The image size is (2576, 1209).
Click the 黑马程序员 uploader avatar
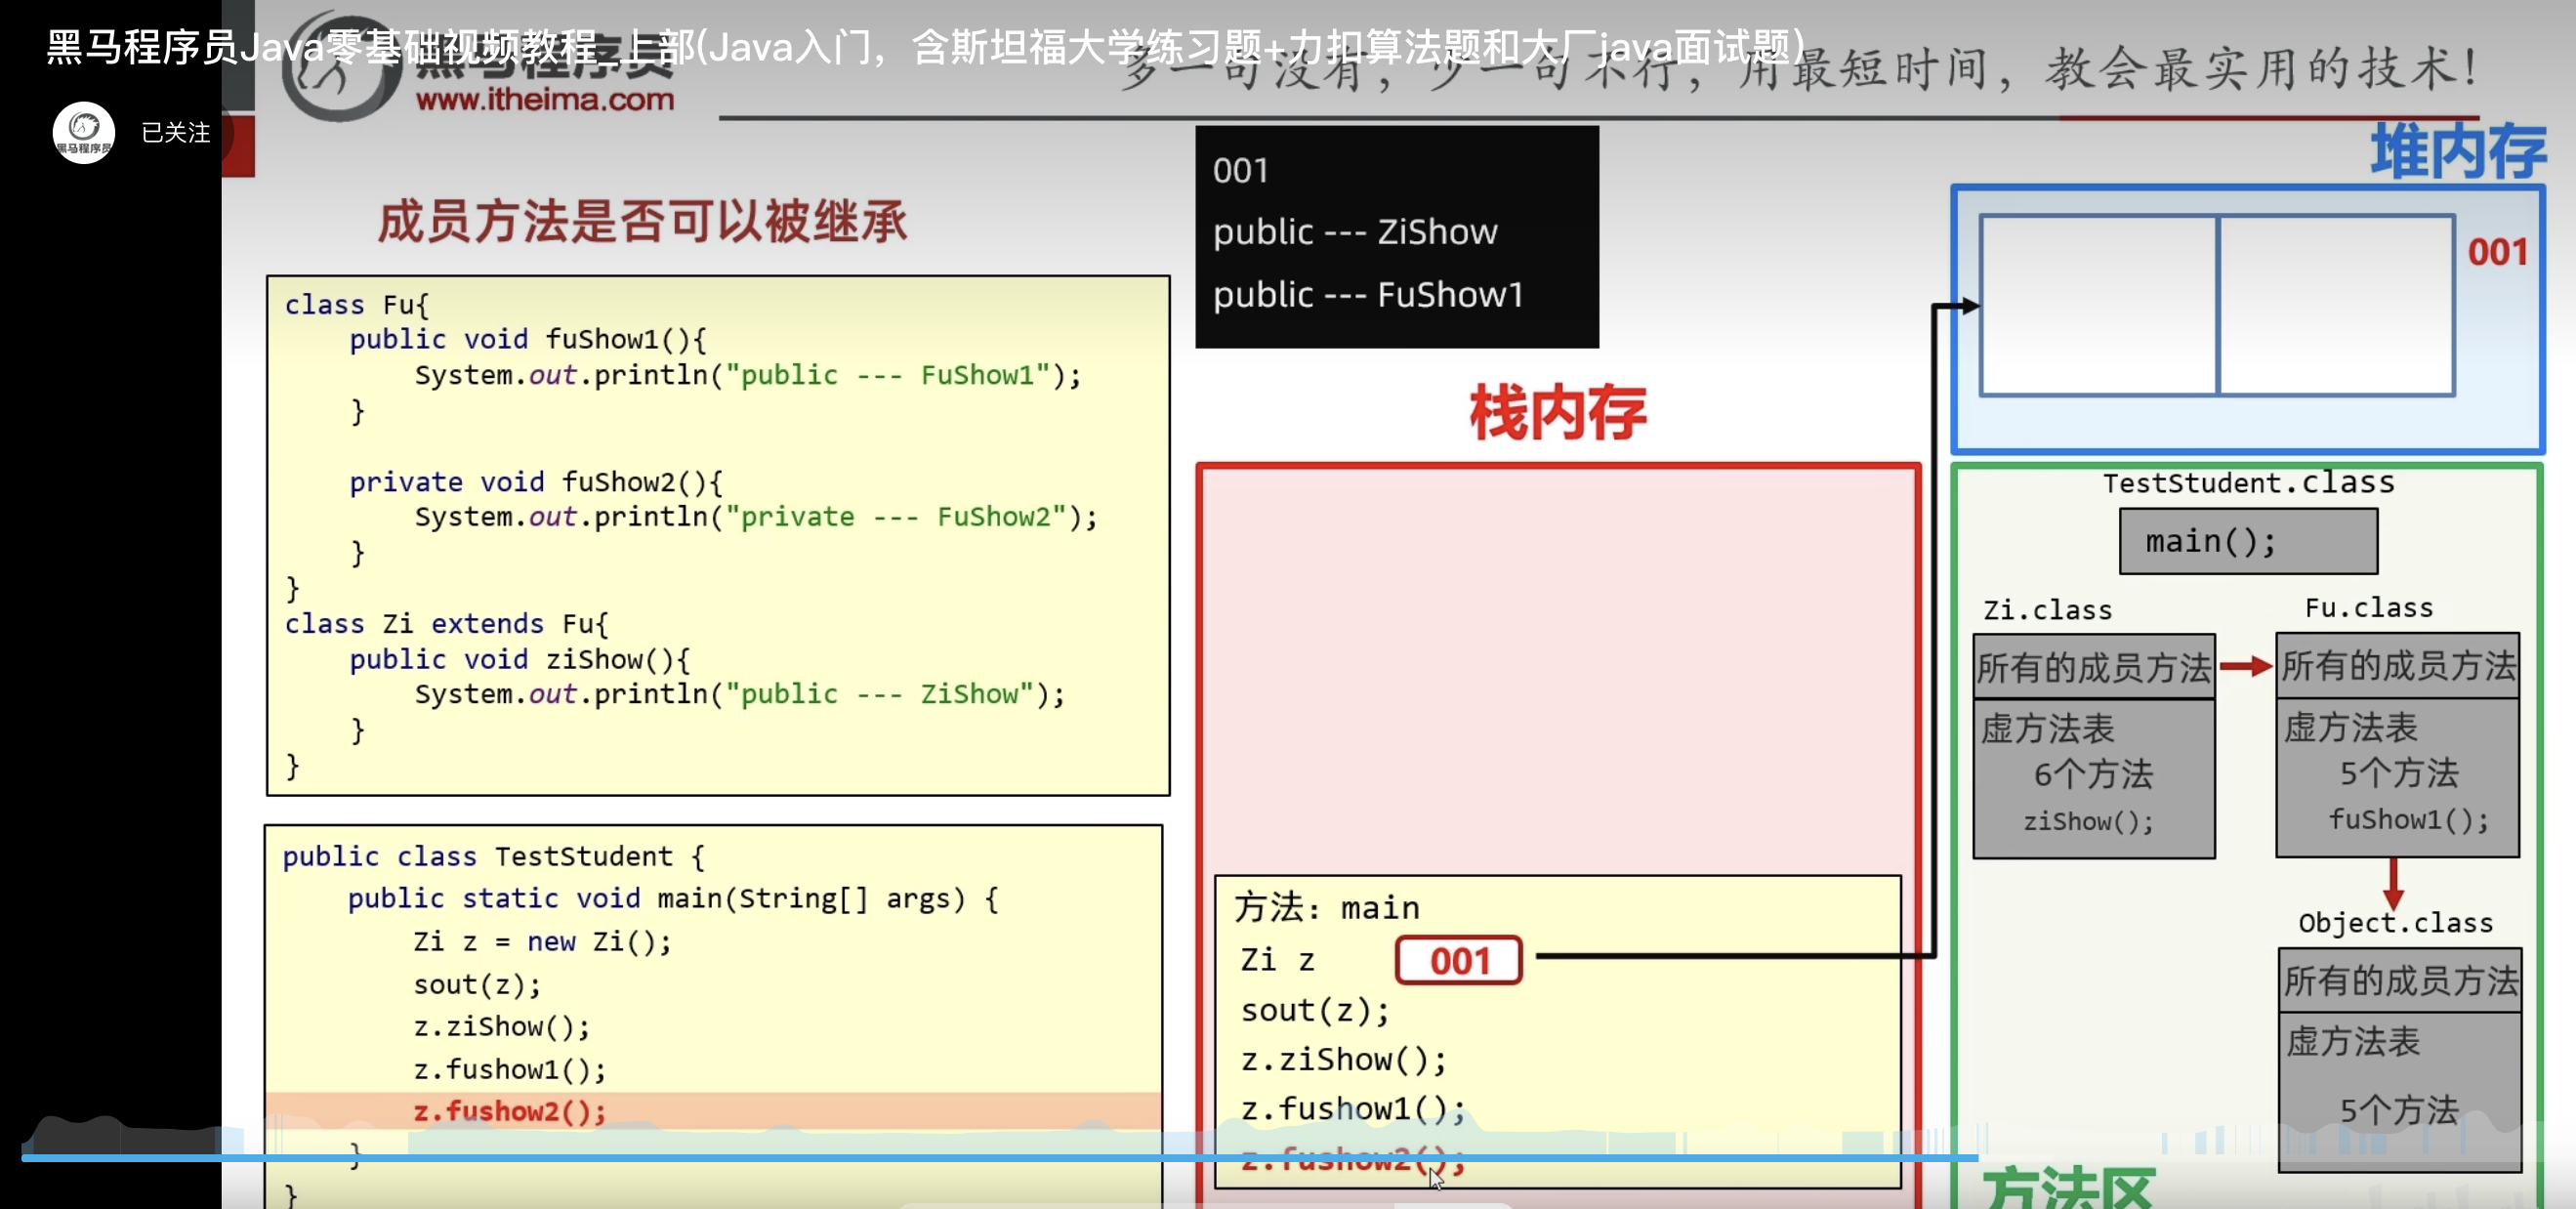coord(84,132)
